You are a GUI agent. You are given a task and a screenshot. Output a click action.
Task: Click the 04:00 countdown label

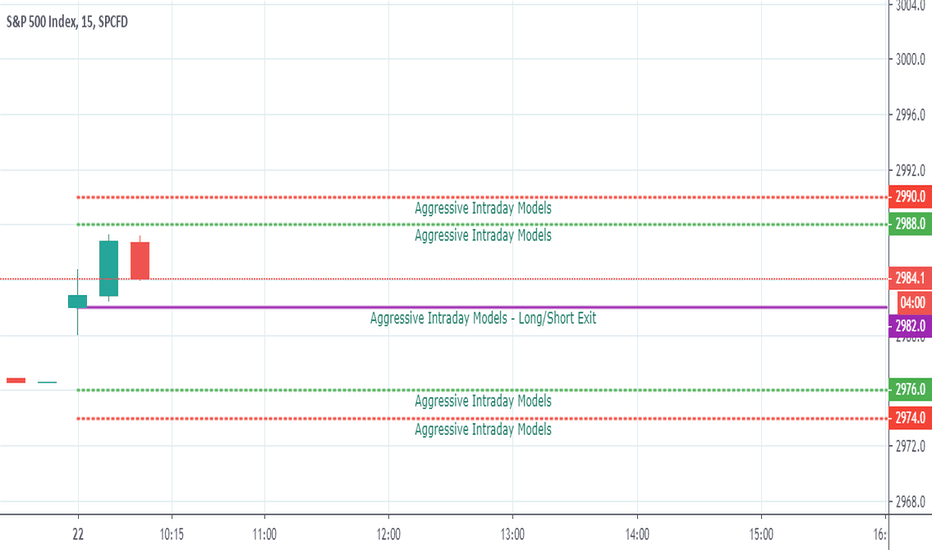point(912,303)
